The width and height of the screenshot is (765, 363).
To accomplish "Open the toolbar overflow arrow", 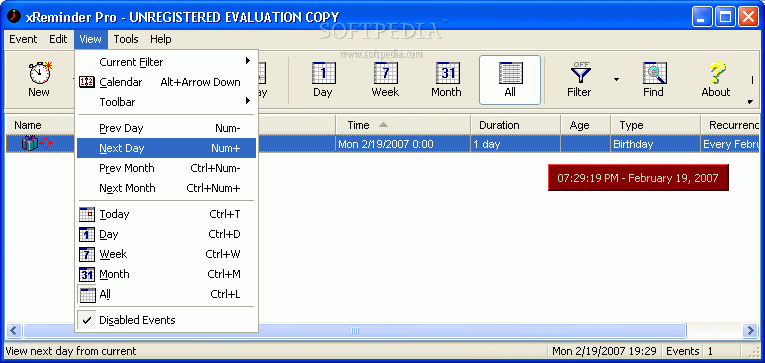I will tap(750, 101).
